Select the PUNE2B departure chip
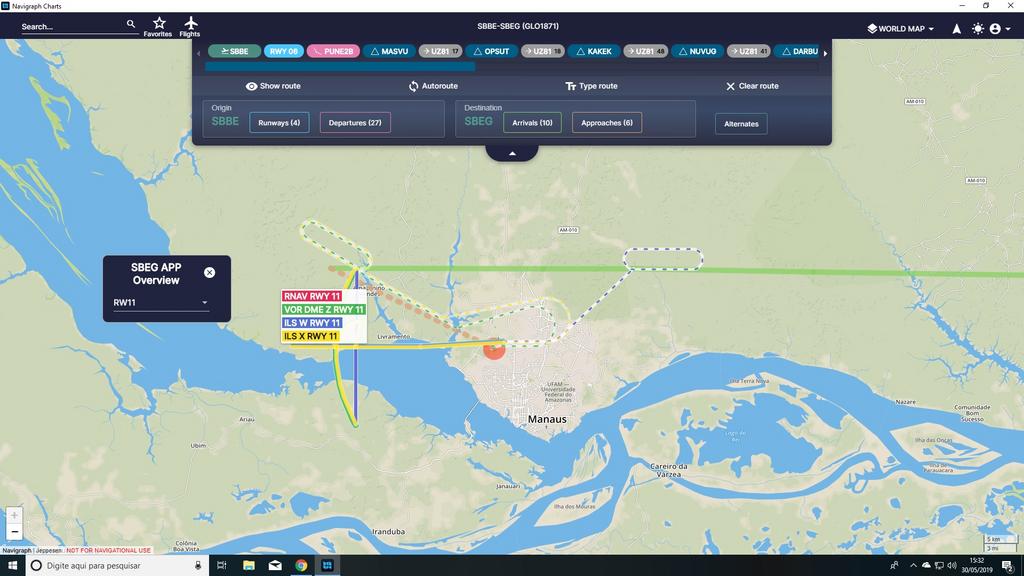1024x576 pixels. (x=333, y=51)
